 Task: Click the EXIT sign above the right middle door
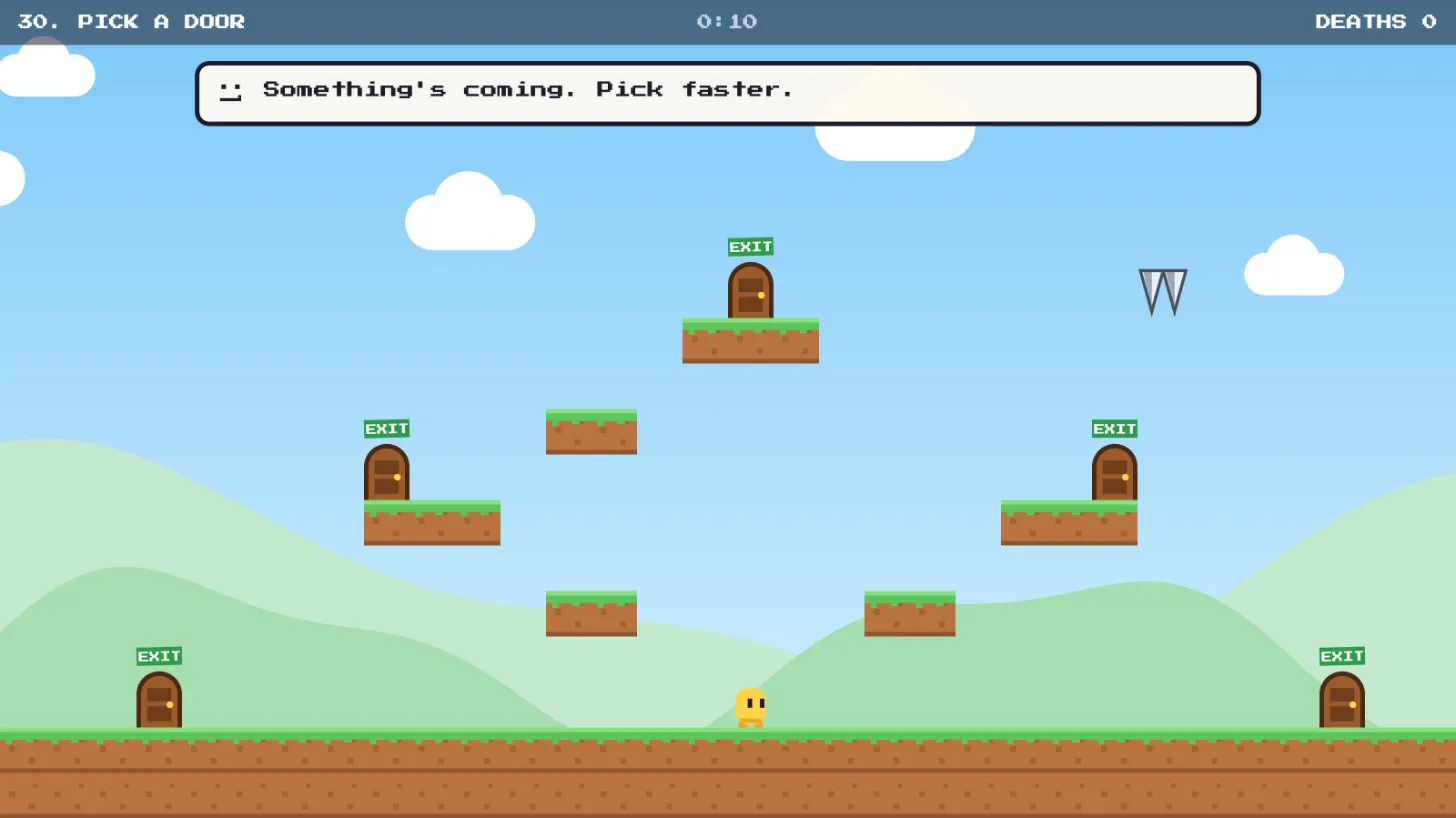(x=1114, y=429)
